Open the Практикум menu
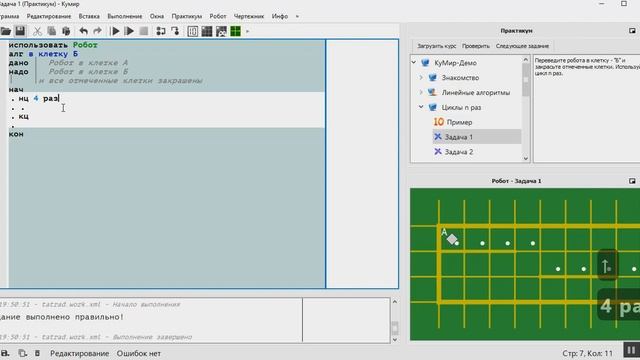Screen dimensions: 640x360 click(187, 16)
